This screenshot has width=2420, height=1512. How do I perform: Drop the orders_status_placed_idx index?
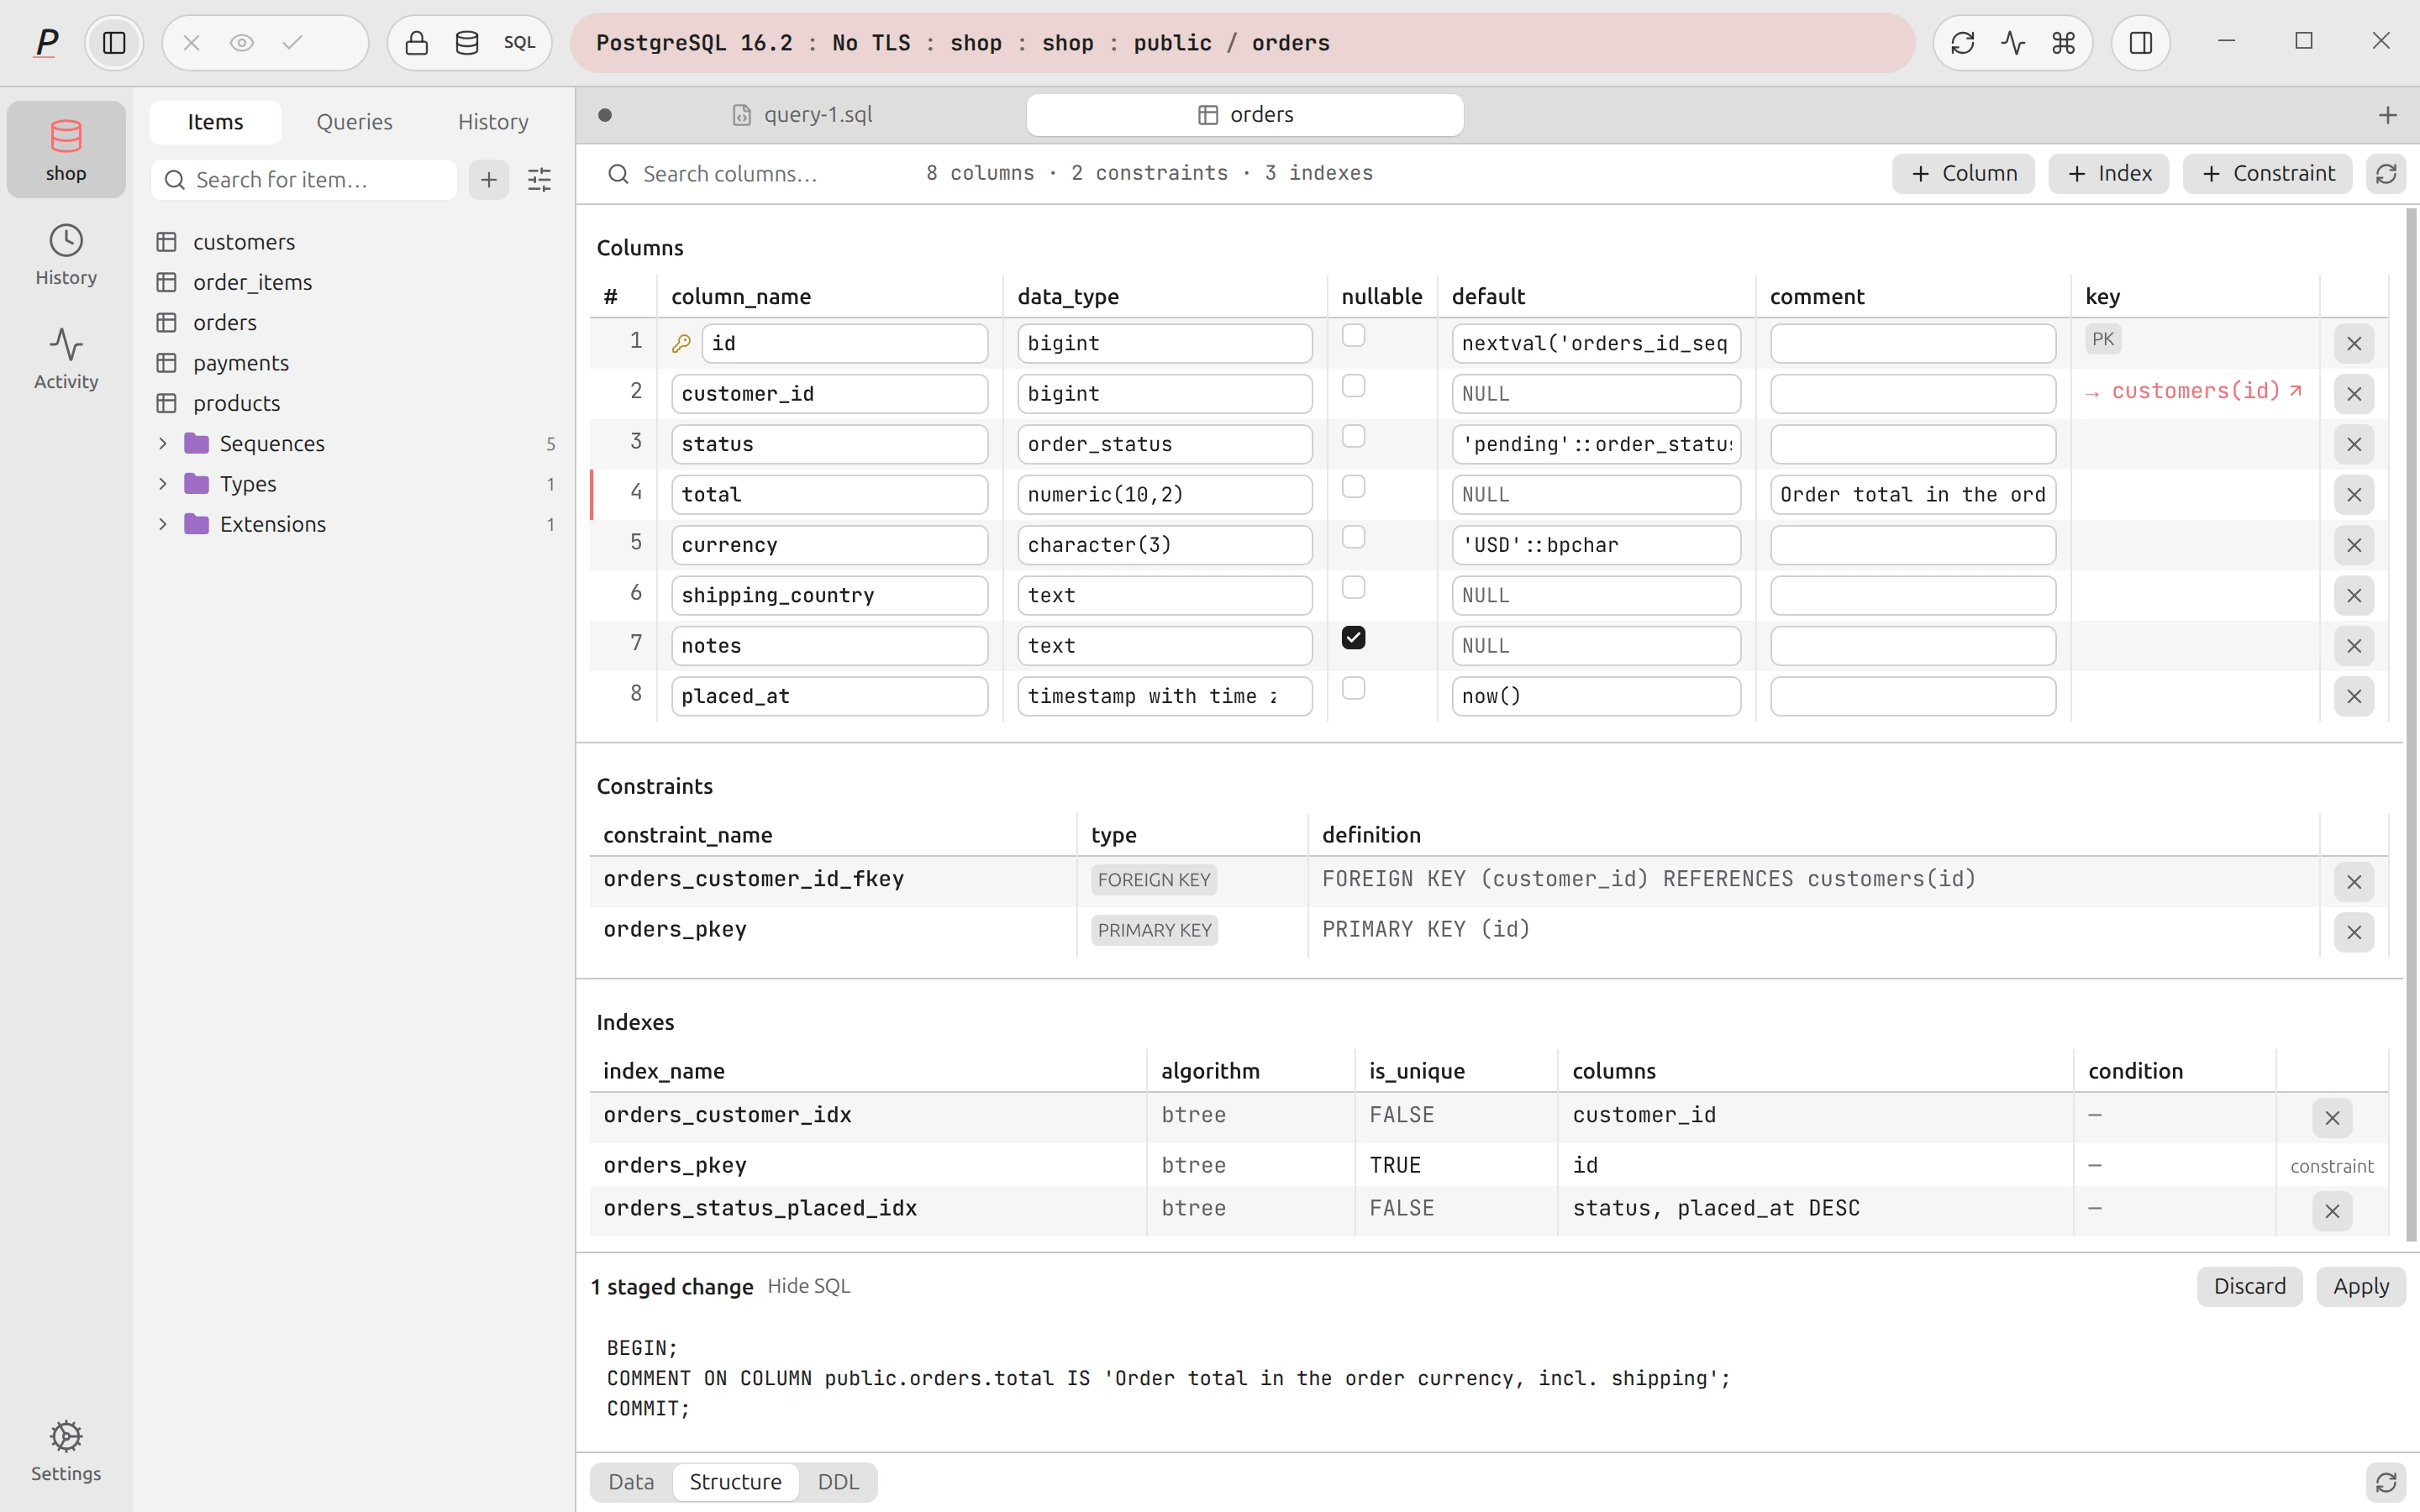(x=2332, y=1211)
